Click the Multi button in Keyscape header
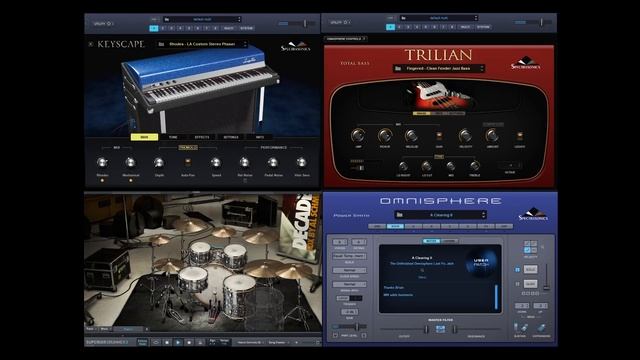 (x=229, y=28)
